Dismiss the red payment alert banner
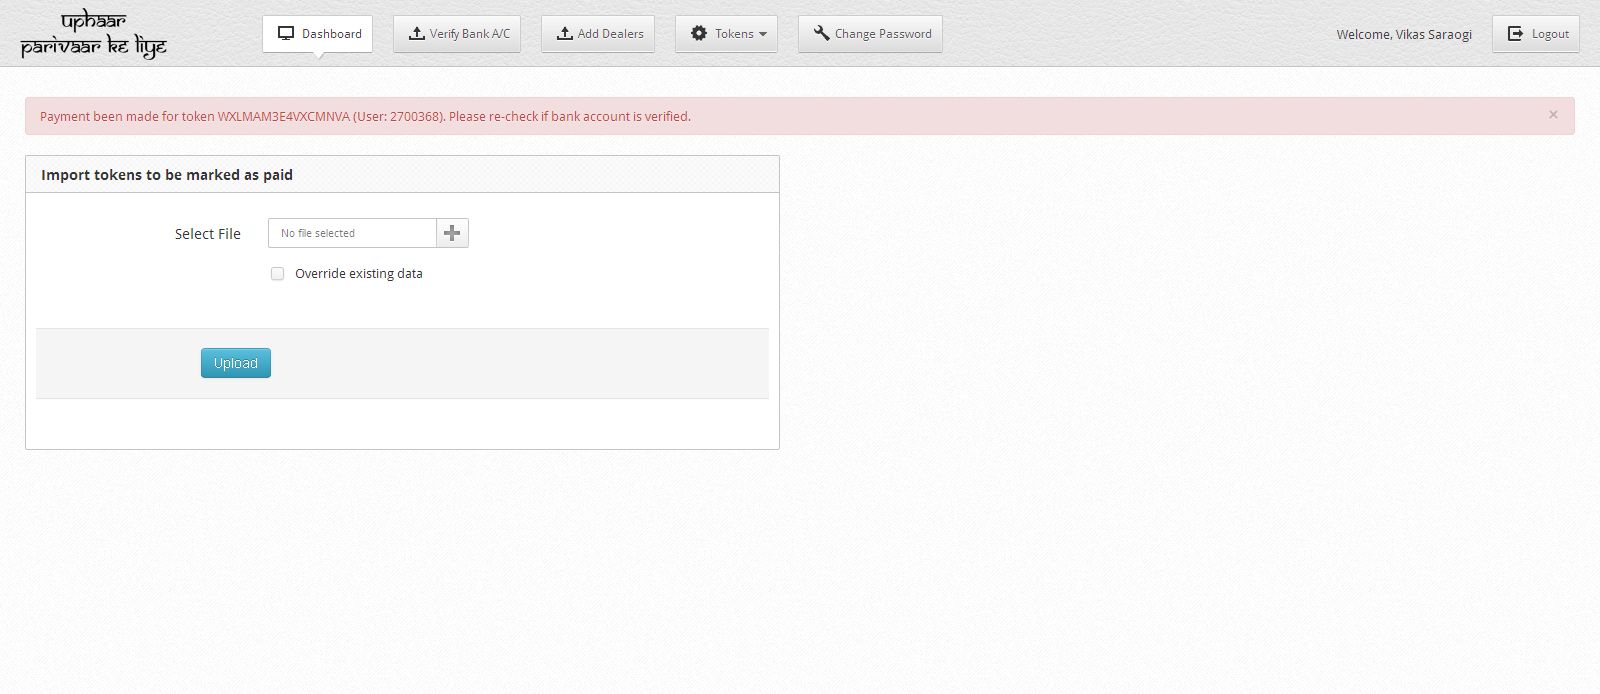1600x694 pixels. 1553,115
